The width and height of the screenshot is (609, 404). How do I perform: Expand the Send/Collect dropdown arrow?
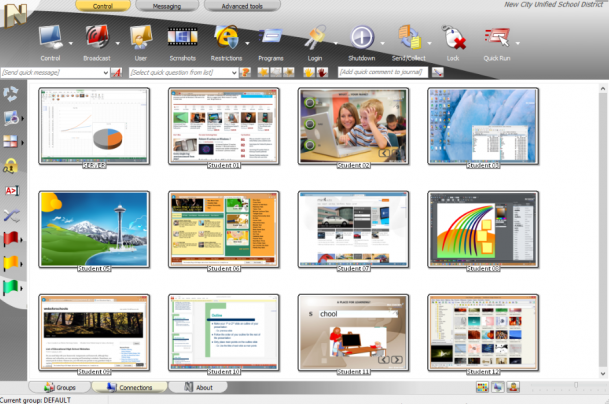click(430, 44)
